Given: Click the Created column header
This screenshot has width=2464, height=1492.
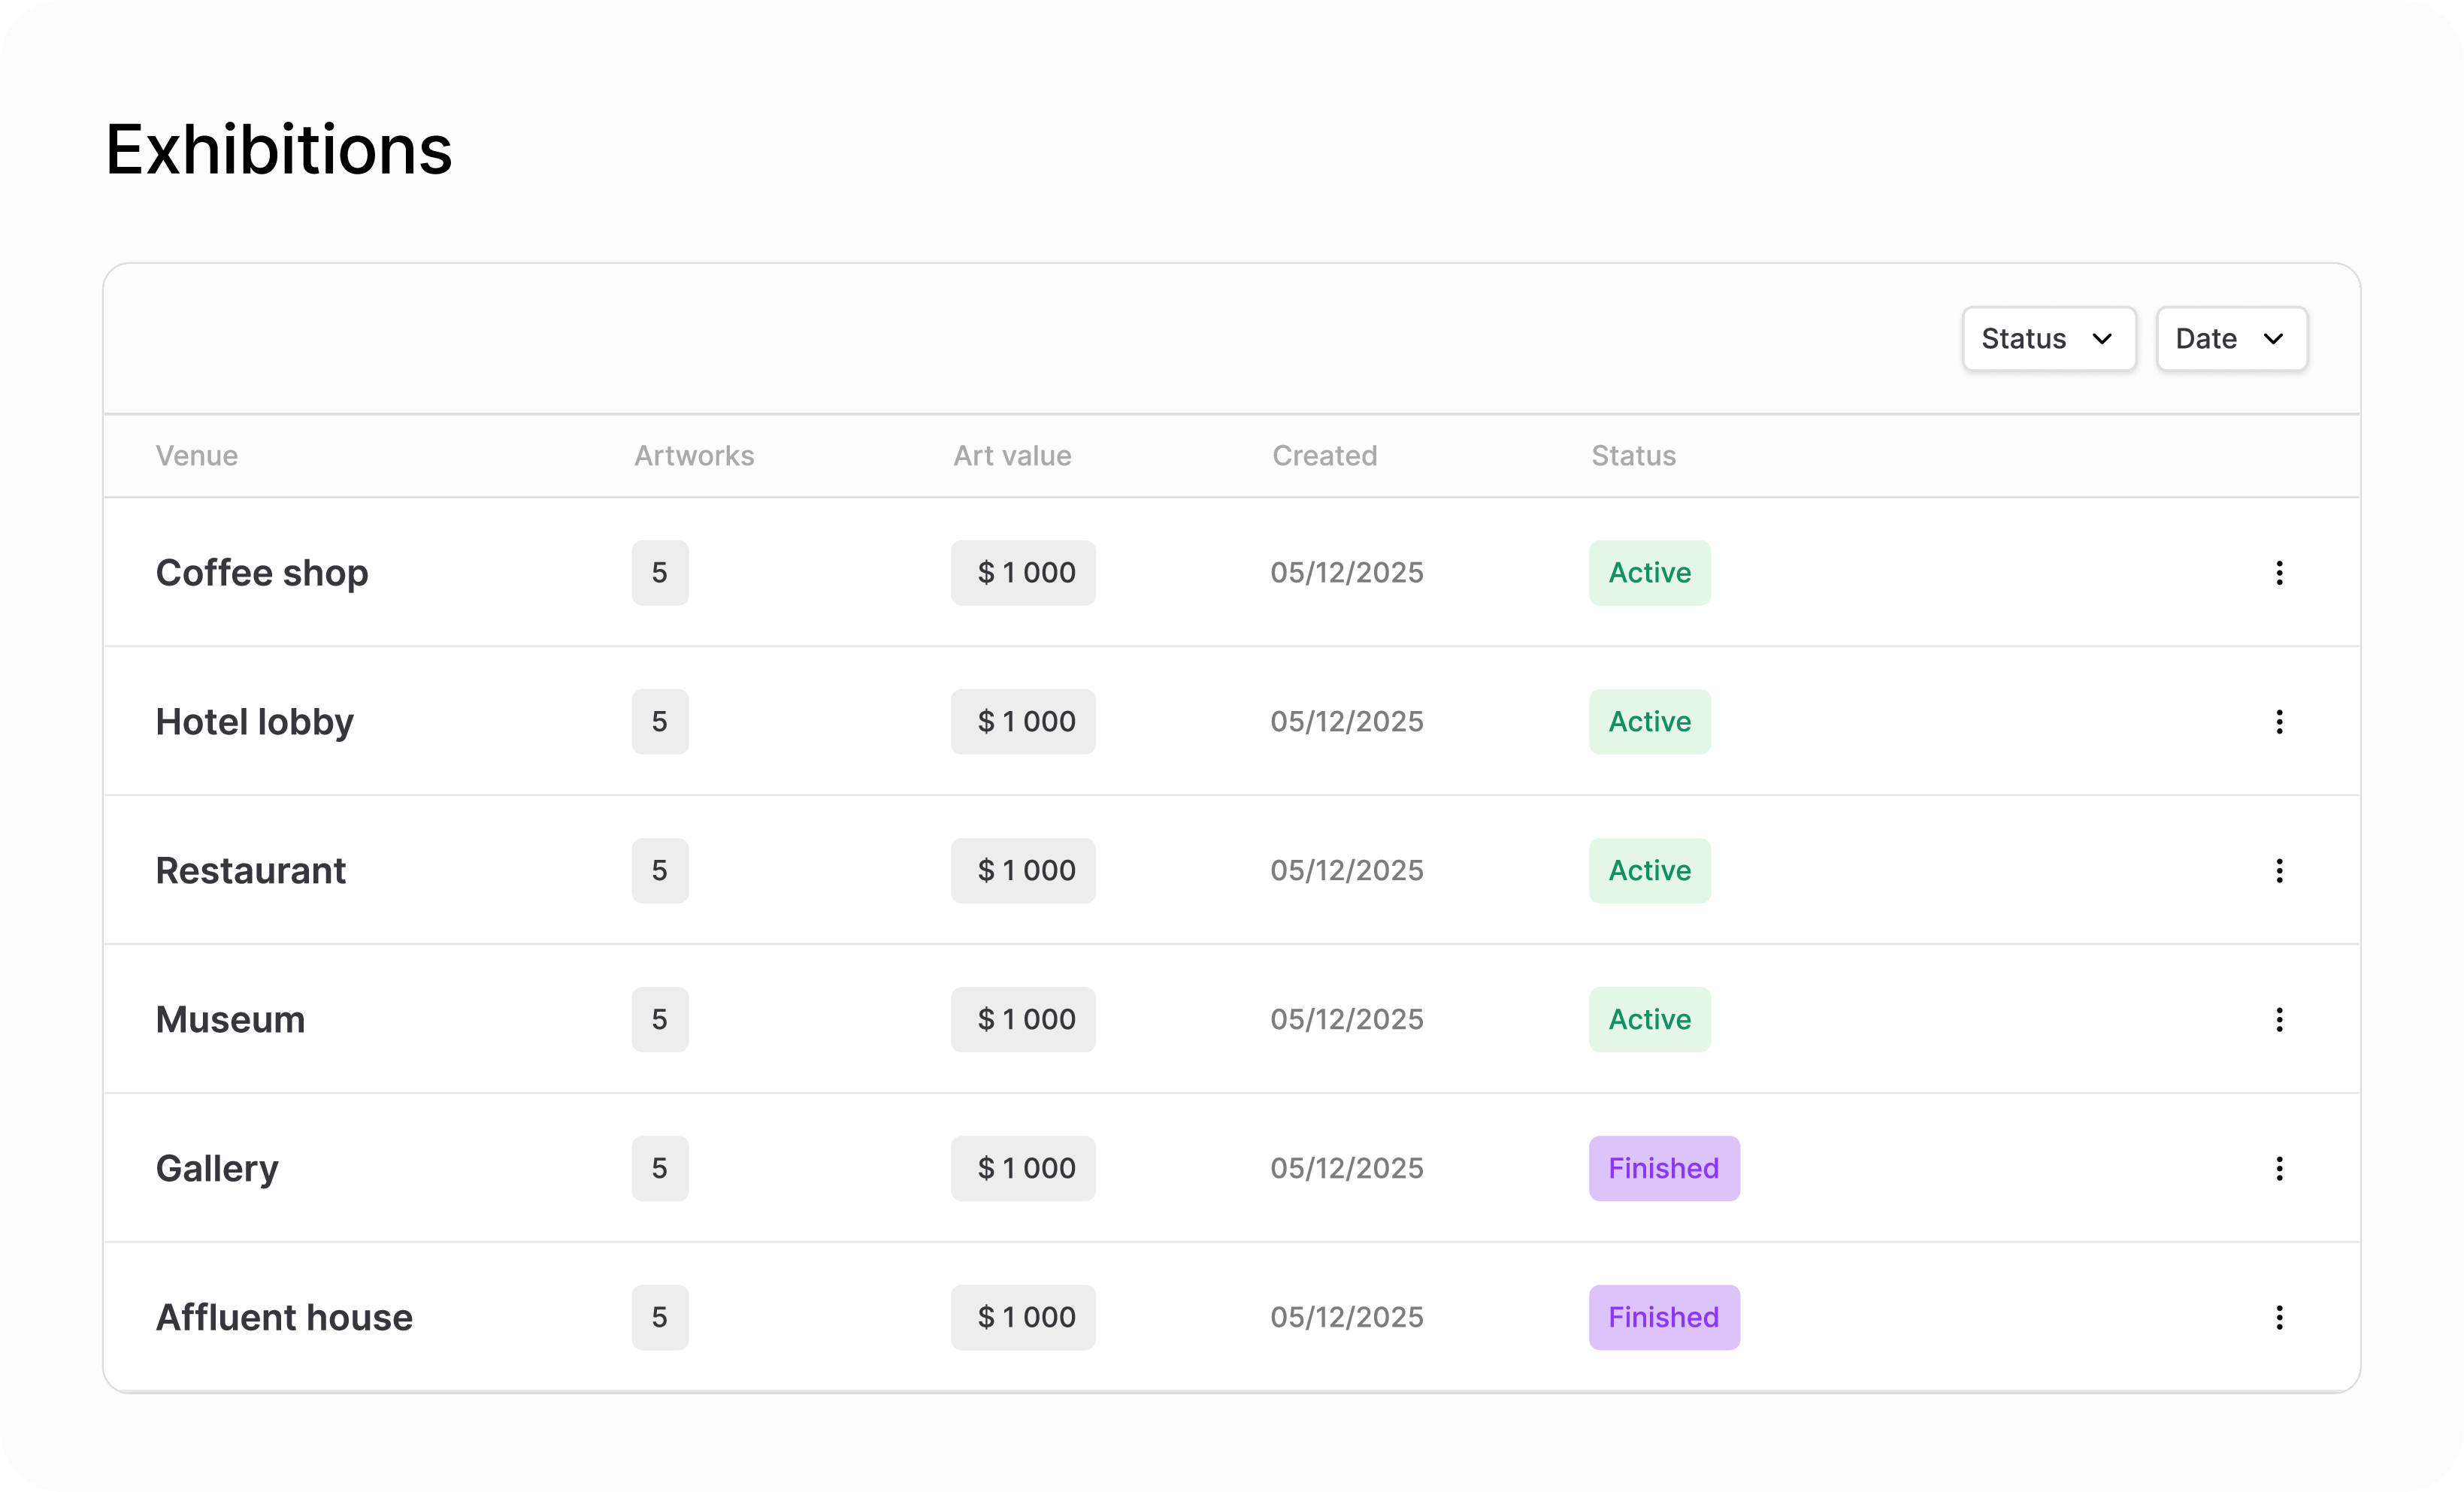Looking at the screenshot, I should click(1324, 456).
